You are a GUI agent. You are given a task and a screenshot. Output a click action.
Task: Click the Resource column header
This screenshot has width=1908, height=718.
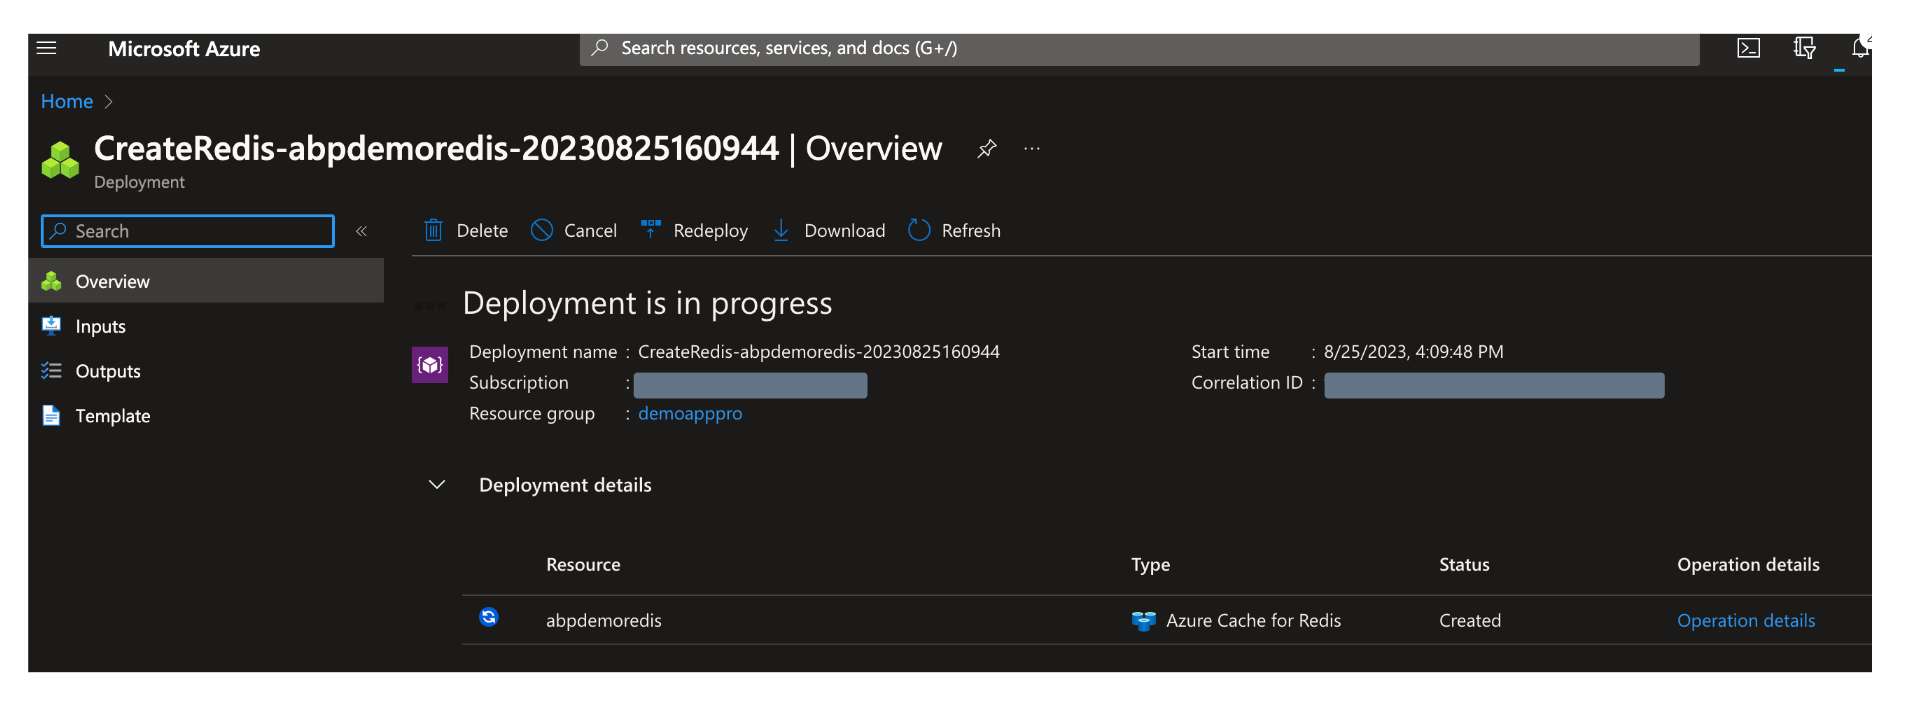[x=583, y=565]
